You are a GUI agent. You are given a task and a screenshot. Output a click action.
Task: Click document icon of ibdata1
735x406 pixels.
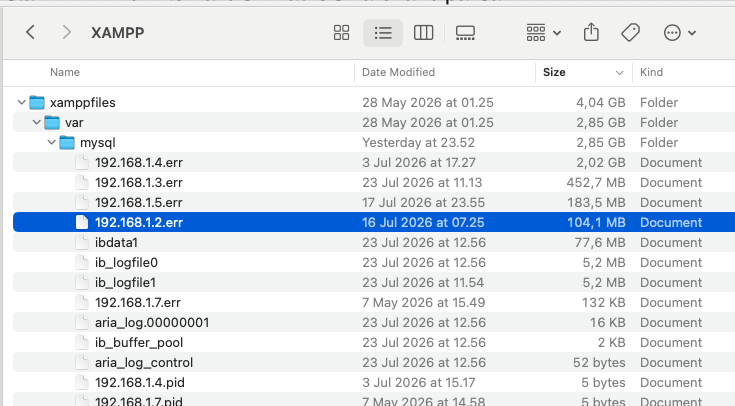pos(82,242)
